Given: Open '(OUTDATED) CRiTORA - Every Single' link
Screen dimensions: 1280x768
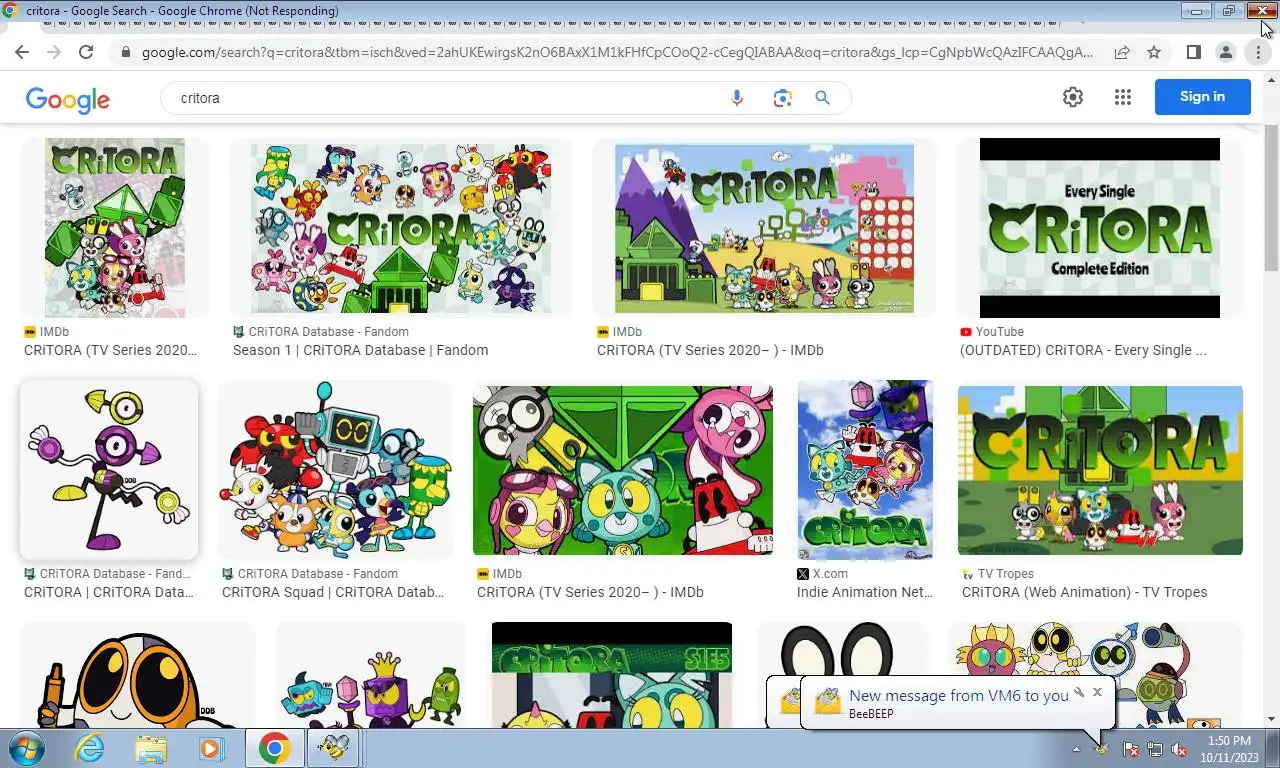Looking at the screenshot, I should [x=1083, y=350].
